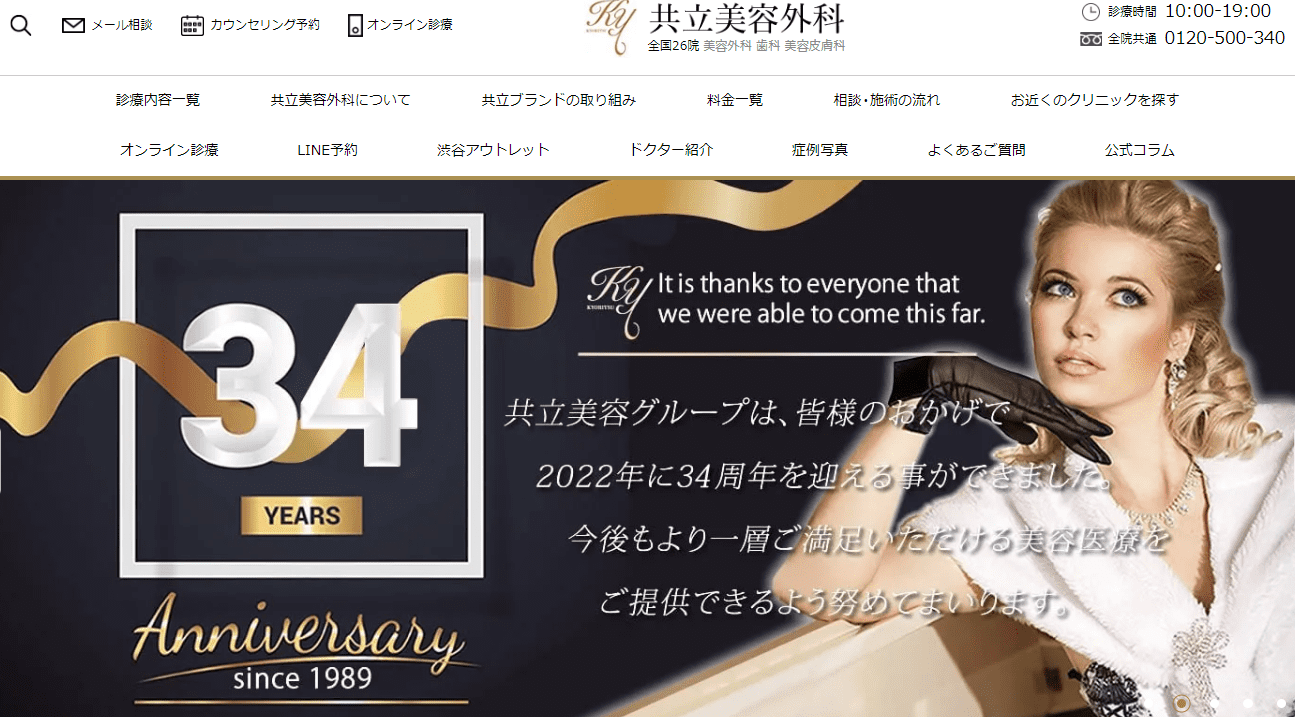Open the search magnifier icon
This screenshot has width=1295, height=717.
click(21, 26)
